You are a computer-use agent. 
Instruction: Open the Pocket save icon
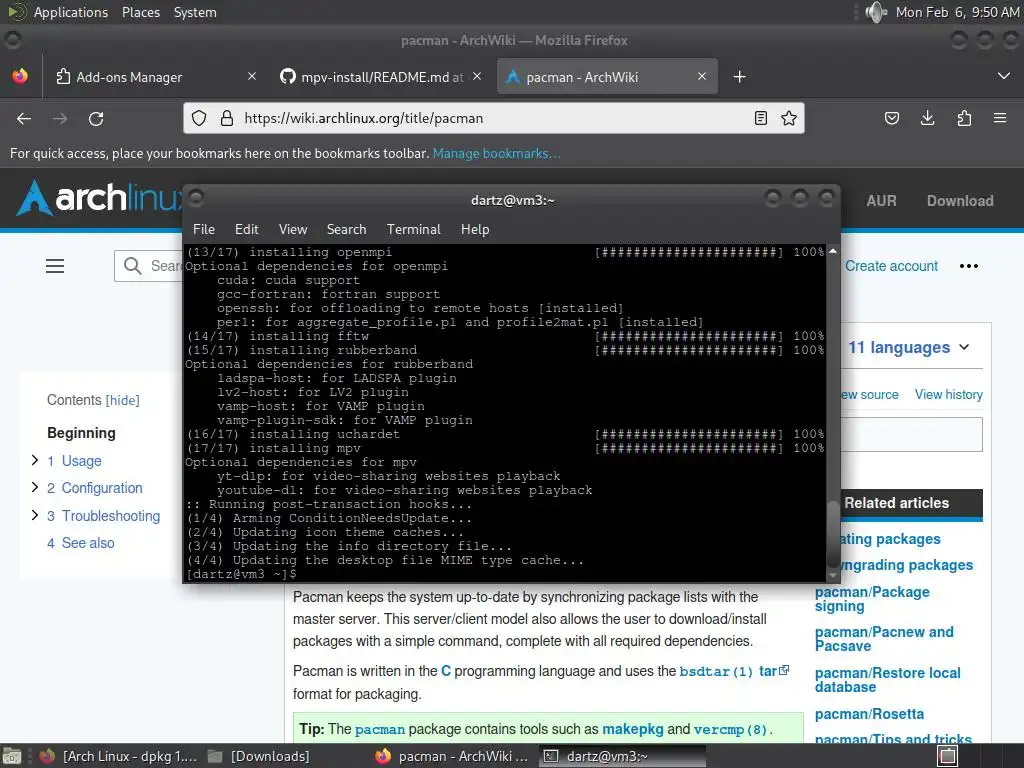[891, 118]
